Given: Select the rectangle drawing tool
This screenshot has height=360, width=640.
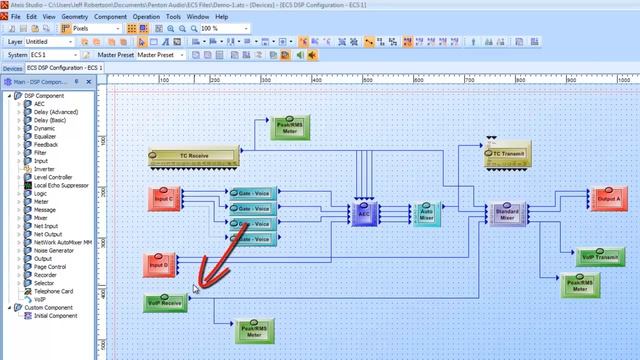Looking at the screenshot, I should click(x=153, y=42).
